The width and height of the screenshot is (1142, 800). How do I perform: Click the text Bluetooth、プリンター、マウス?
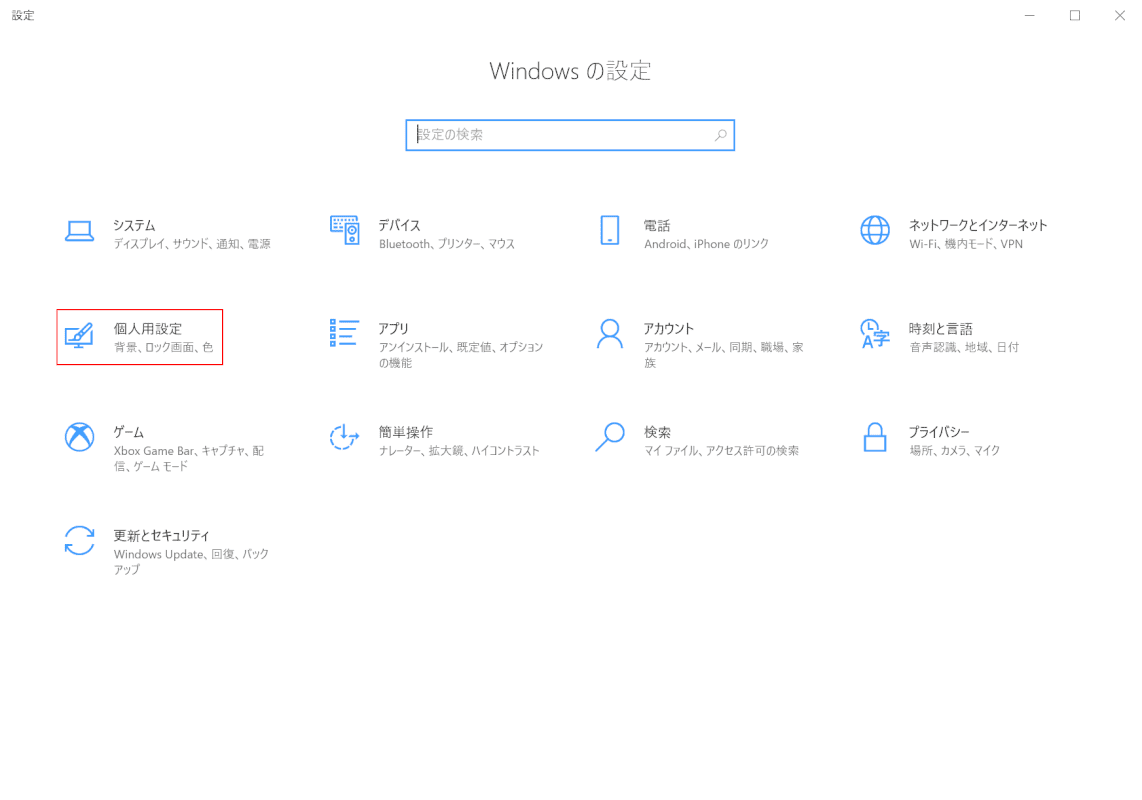(x=447, y=244)
